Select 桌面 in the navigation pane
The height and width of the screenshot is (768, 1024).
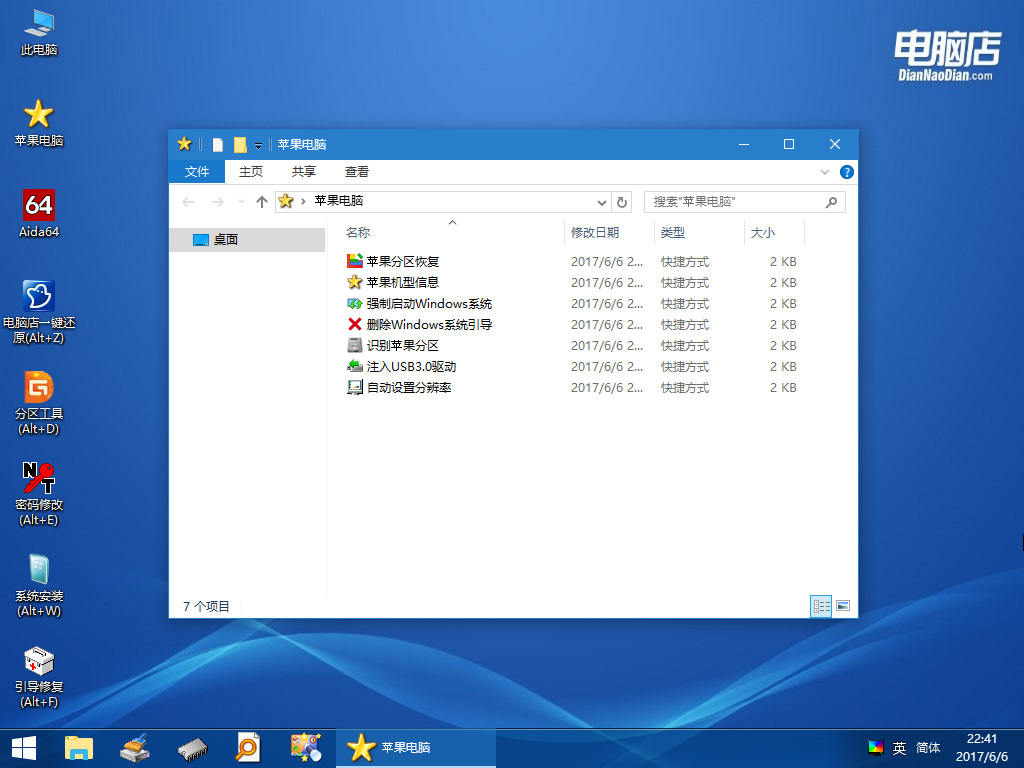click(248, 240)
